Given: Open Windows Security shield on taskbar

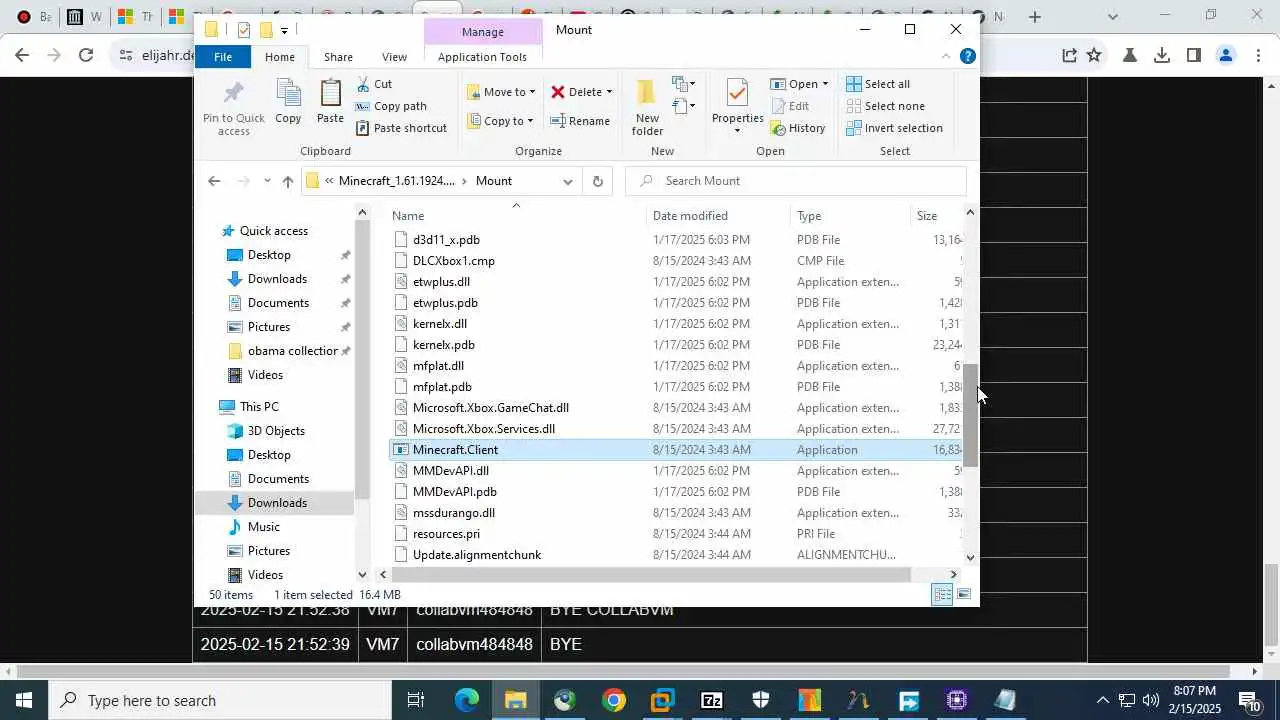Looking at the screenshot, I should point(760,700).
